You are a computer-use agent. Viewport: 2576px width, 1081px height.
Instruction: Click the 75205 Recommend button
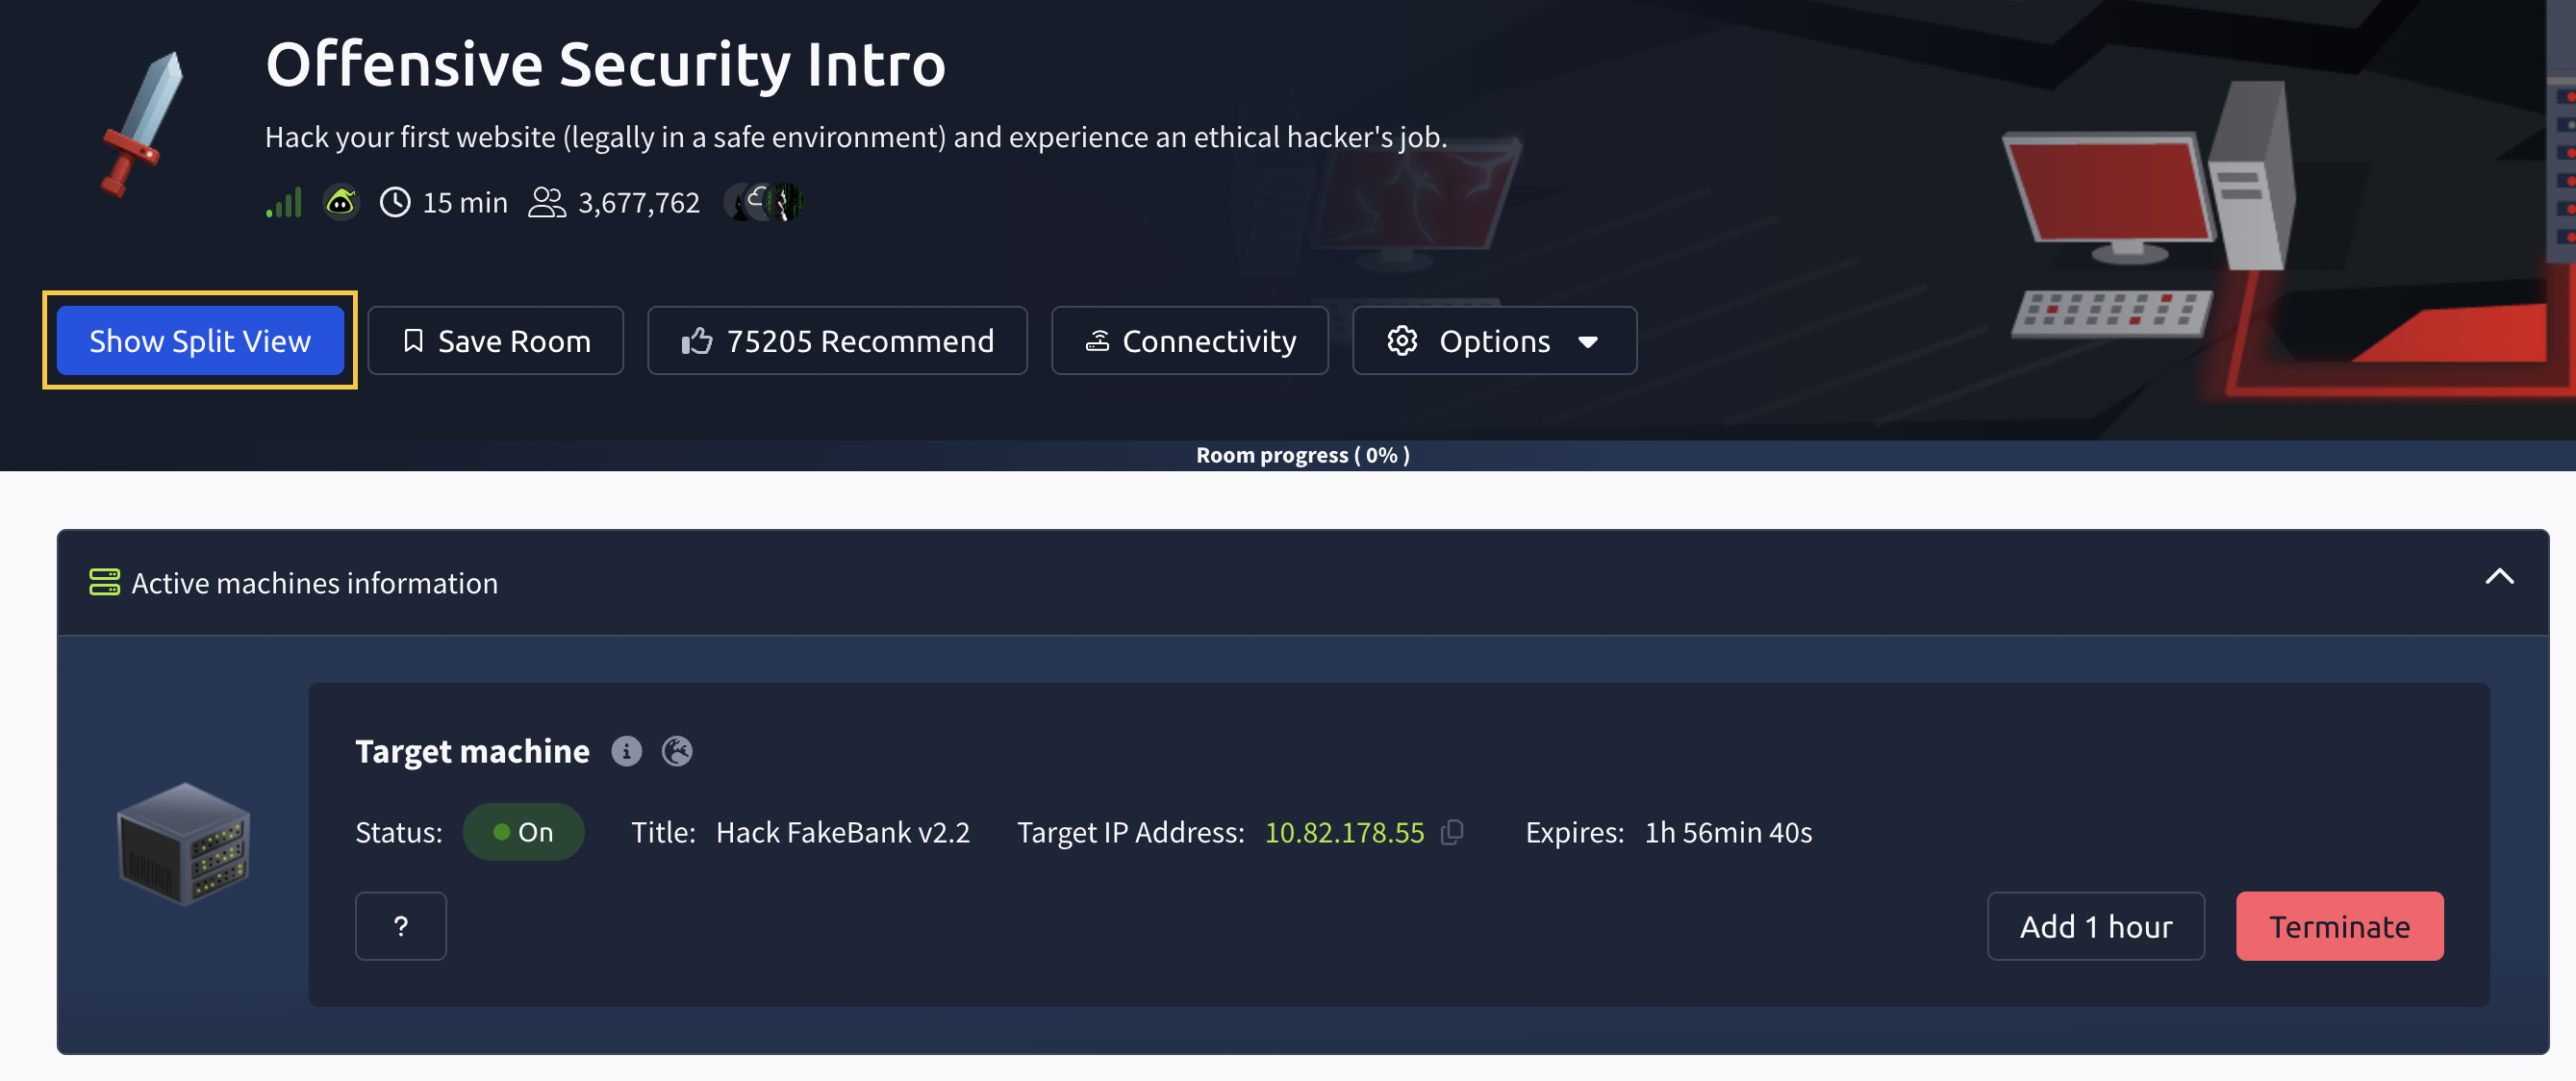(837, 340)
